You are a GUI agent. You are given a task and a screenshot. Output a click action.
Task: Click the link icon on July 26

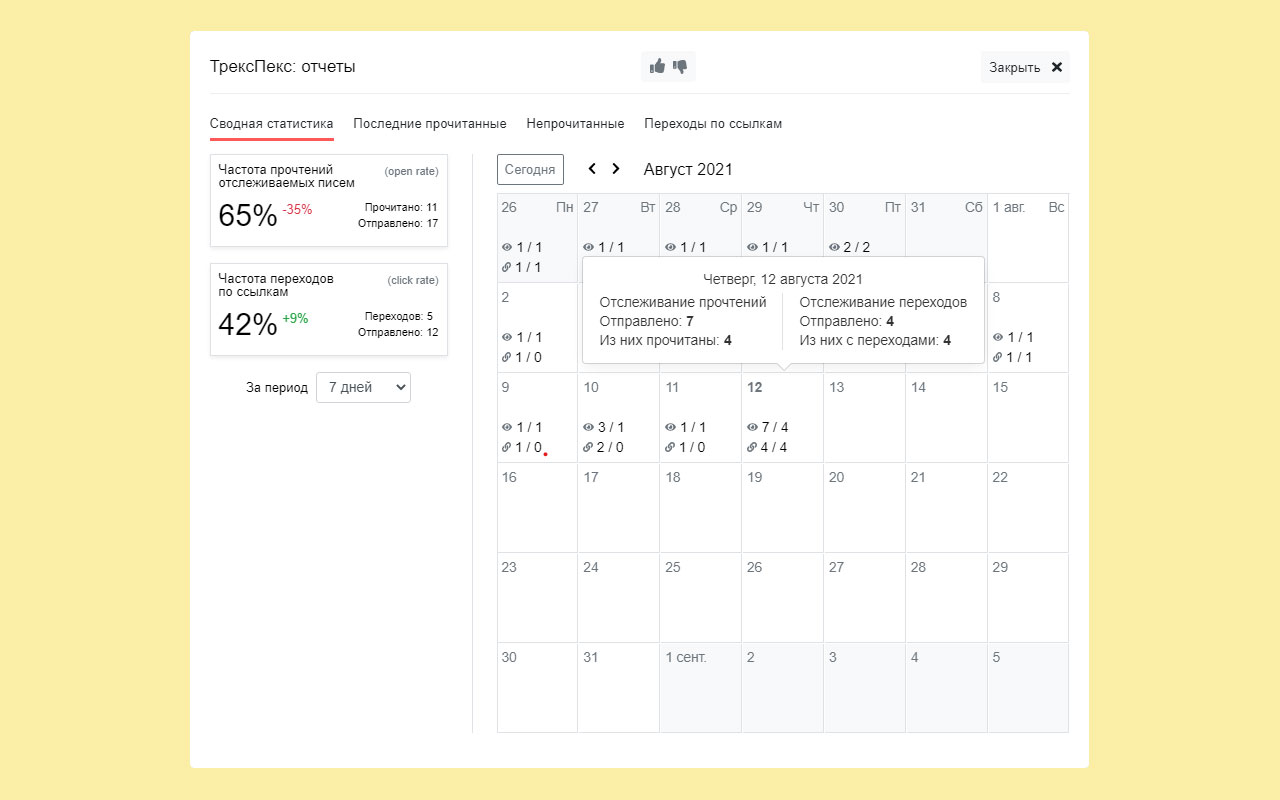pyautogui.click(x=506, y=267)
